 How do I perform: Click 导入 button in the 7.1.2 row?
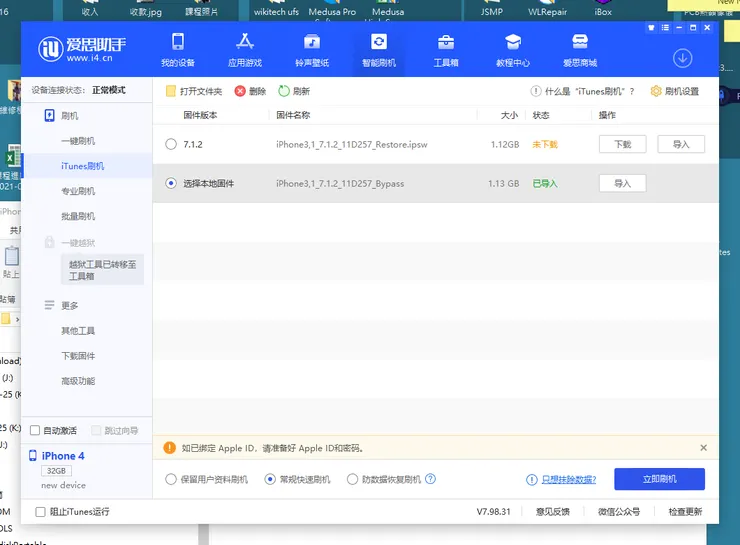681,144
